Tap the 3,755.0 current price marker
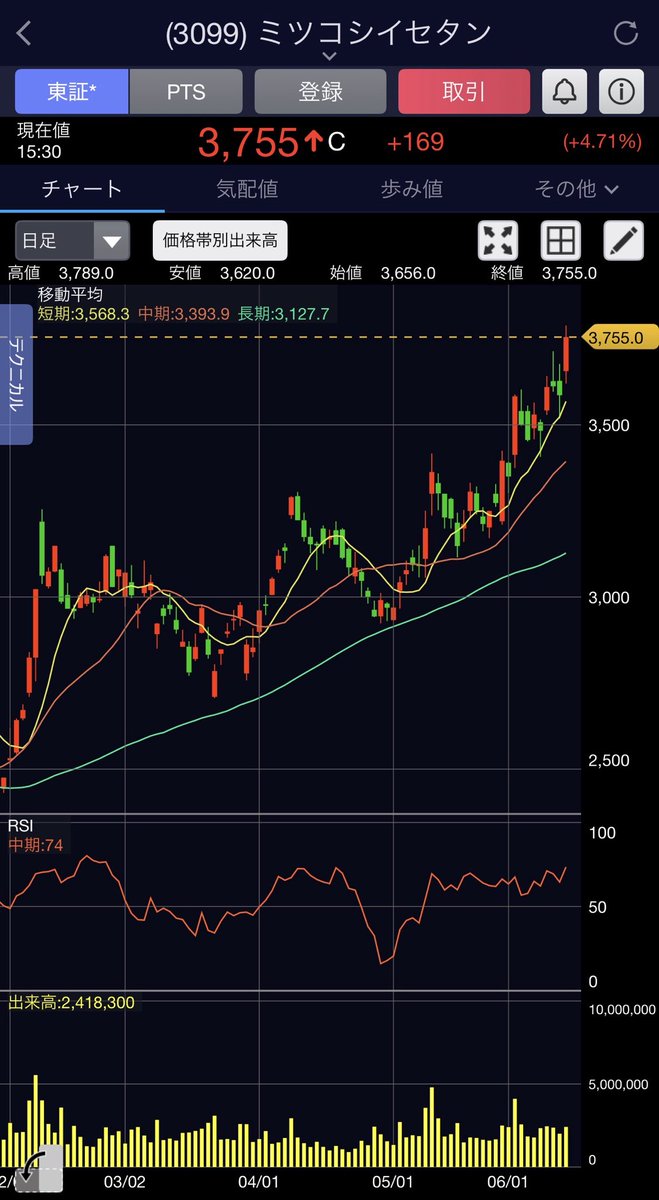659x1200 pixels. [621, 338]
